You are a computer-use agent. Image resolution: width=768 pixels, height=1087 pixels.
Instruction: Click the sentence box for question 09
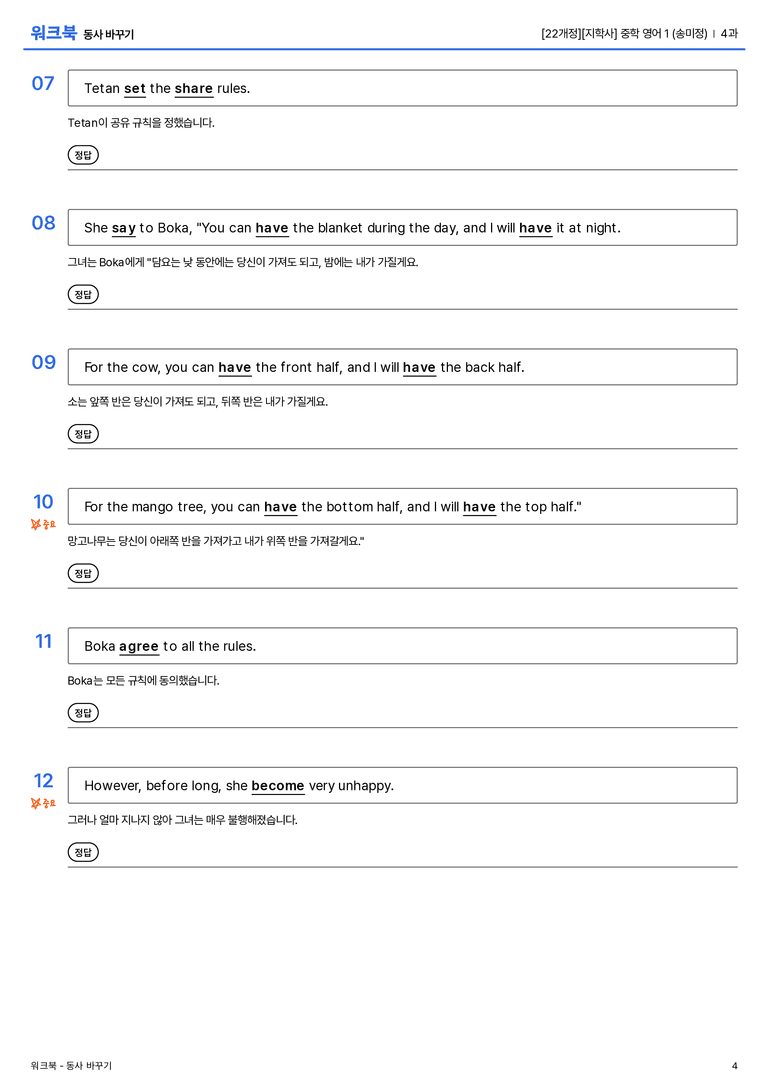pos(403,367)
